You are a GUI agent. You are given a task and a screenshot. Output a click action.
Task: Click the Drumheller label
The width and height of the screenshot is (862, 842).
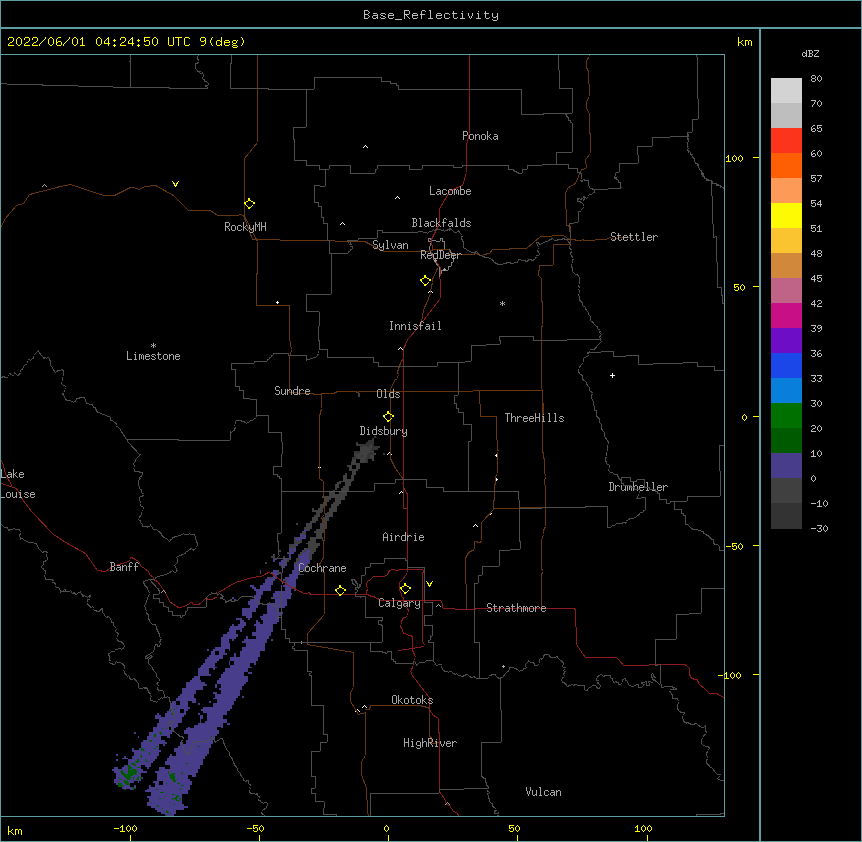[638, 487]
